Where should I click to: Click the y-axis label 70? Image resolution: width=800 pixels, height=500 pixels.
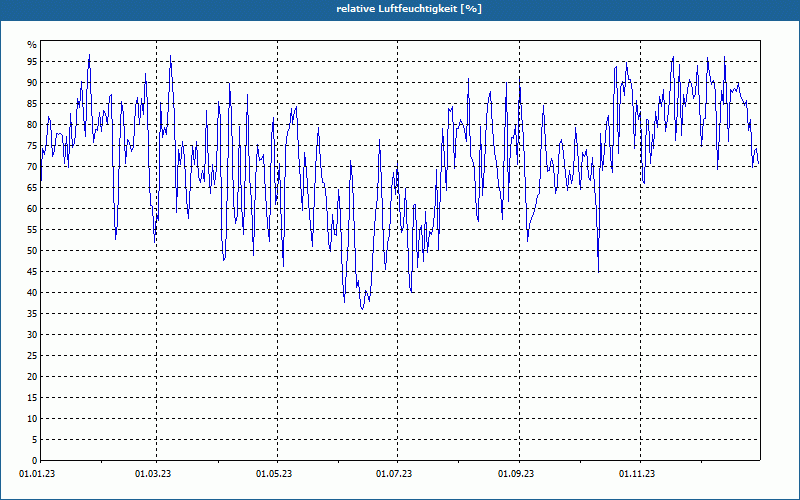pyautogui.click(x=32, y=166)
